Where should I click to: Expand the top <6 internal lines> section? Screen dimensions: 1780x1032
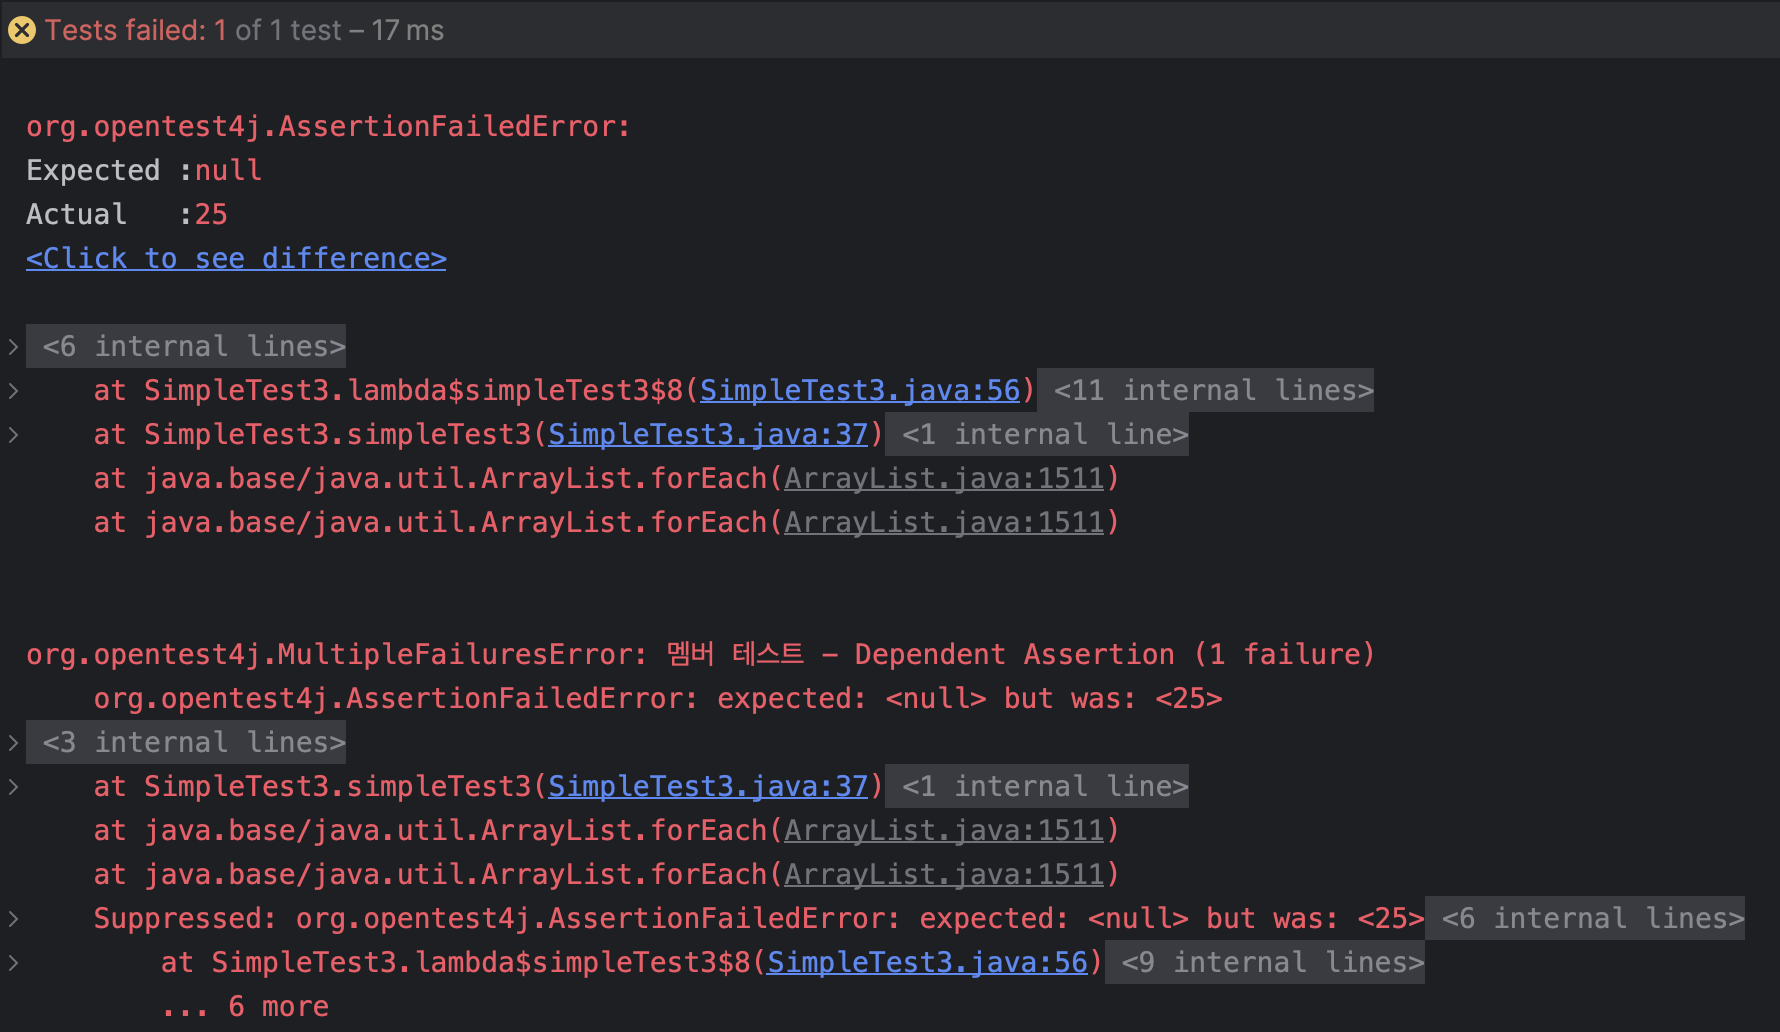pos(186,345)
